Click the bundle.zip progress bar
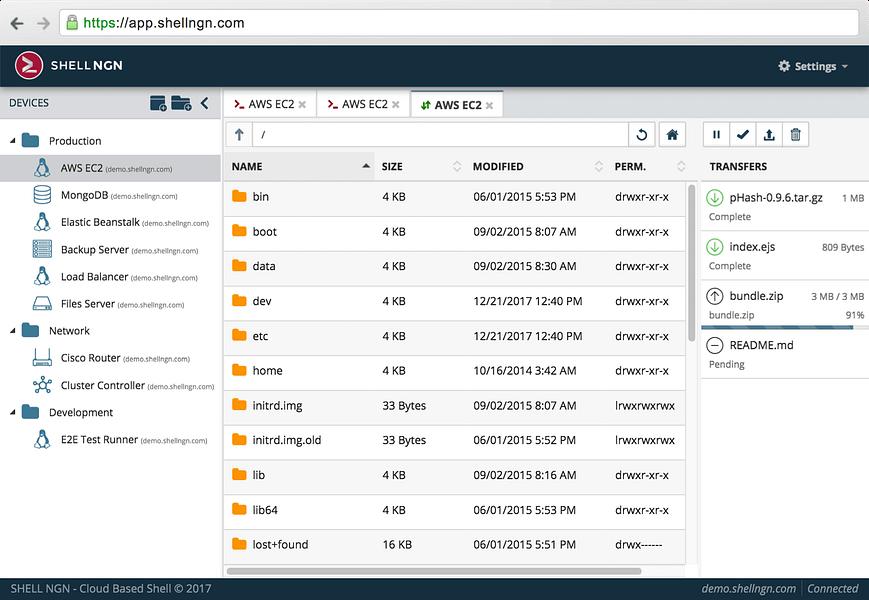 (x=784, y=327)
